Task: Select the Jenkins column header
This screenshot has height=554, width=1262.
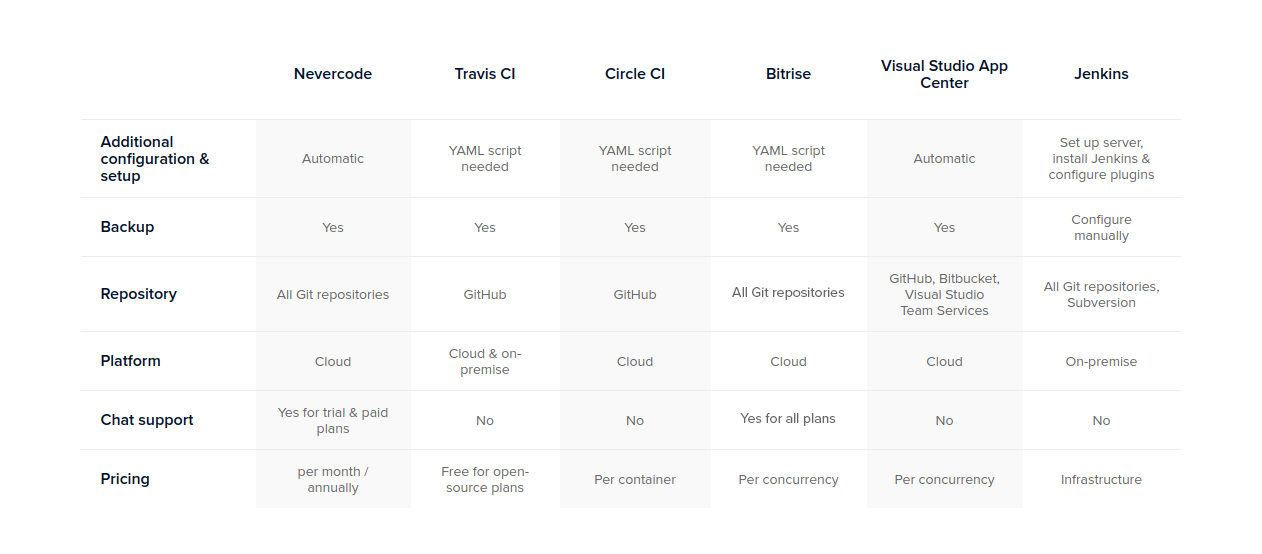Action: tap(1101, 74)
